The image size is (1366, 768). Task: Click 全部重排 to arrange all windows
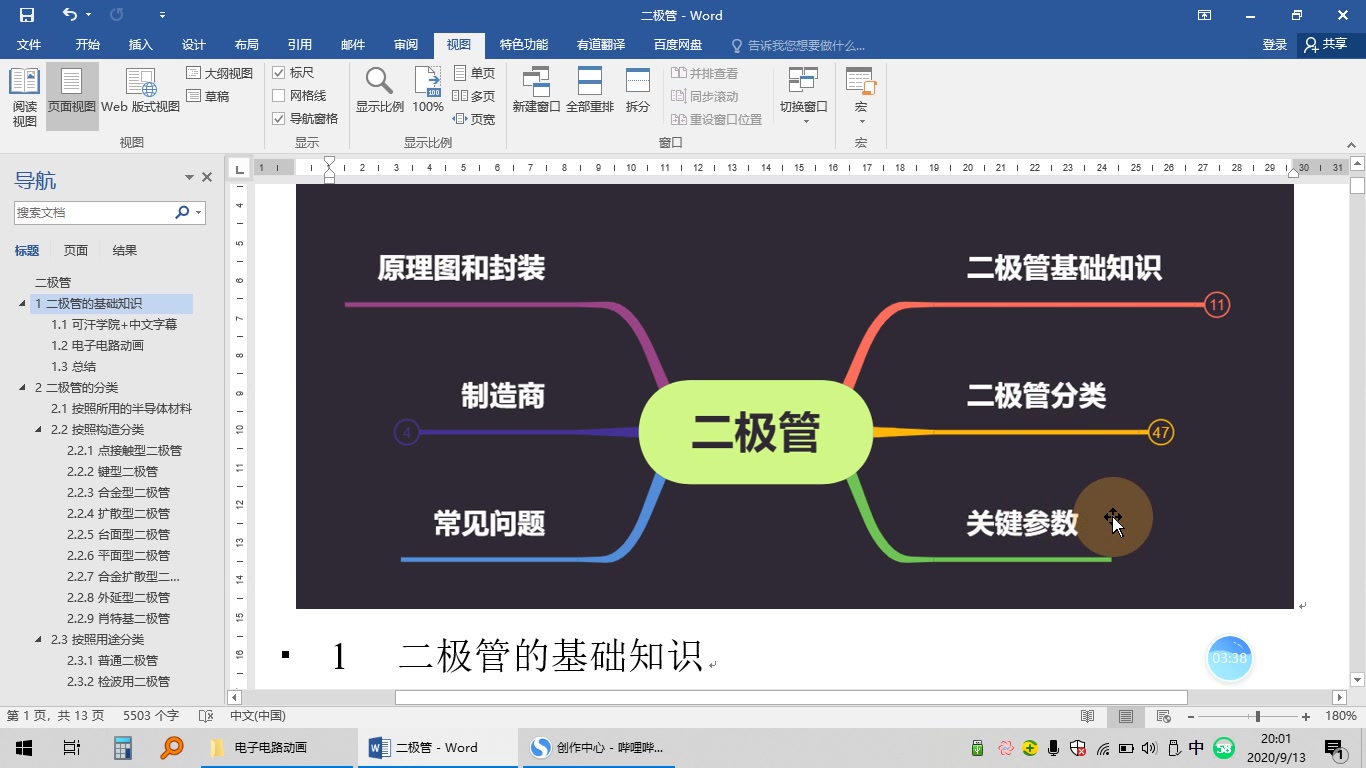[x=590, y=90]
